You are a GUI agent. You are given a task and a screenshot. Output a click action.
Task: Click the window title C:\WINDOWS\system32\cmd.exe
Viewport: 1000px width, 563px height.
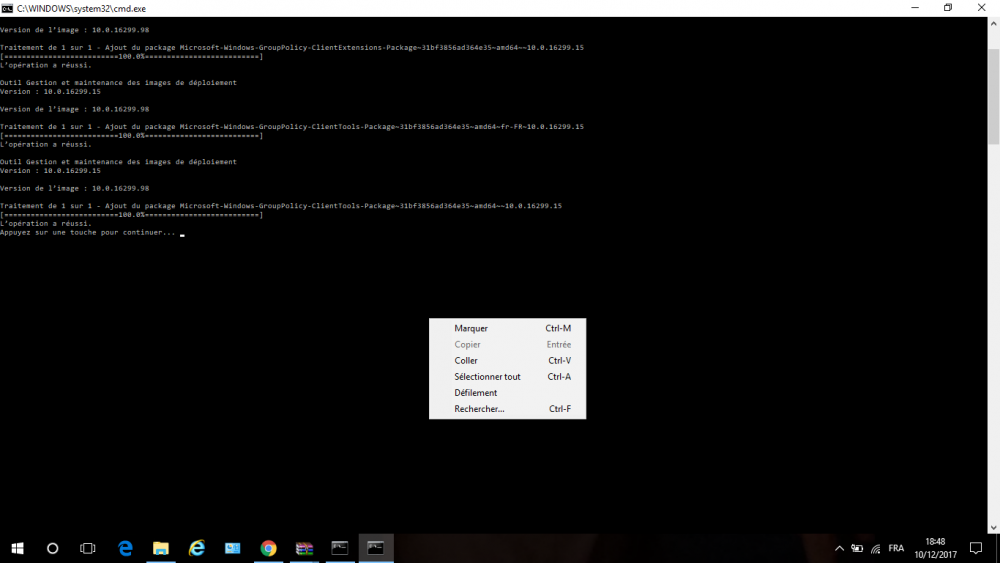82,8
